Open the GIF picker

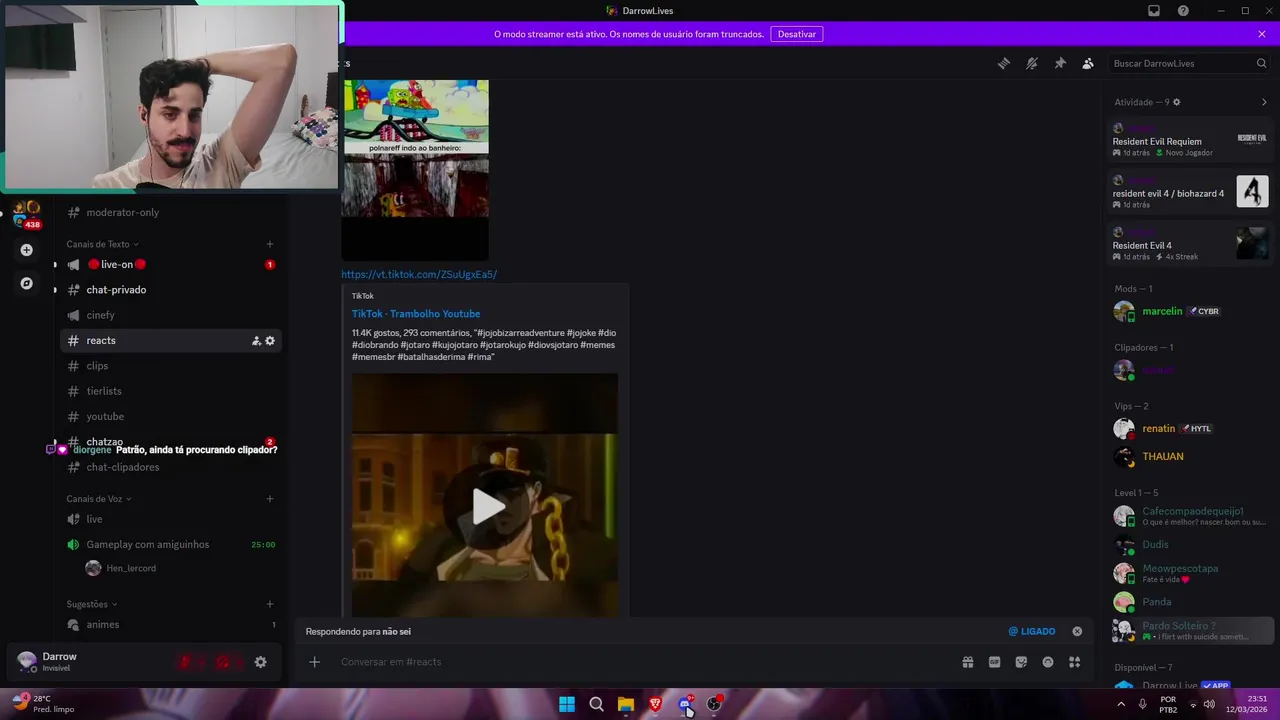(x=995, y=662)
